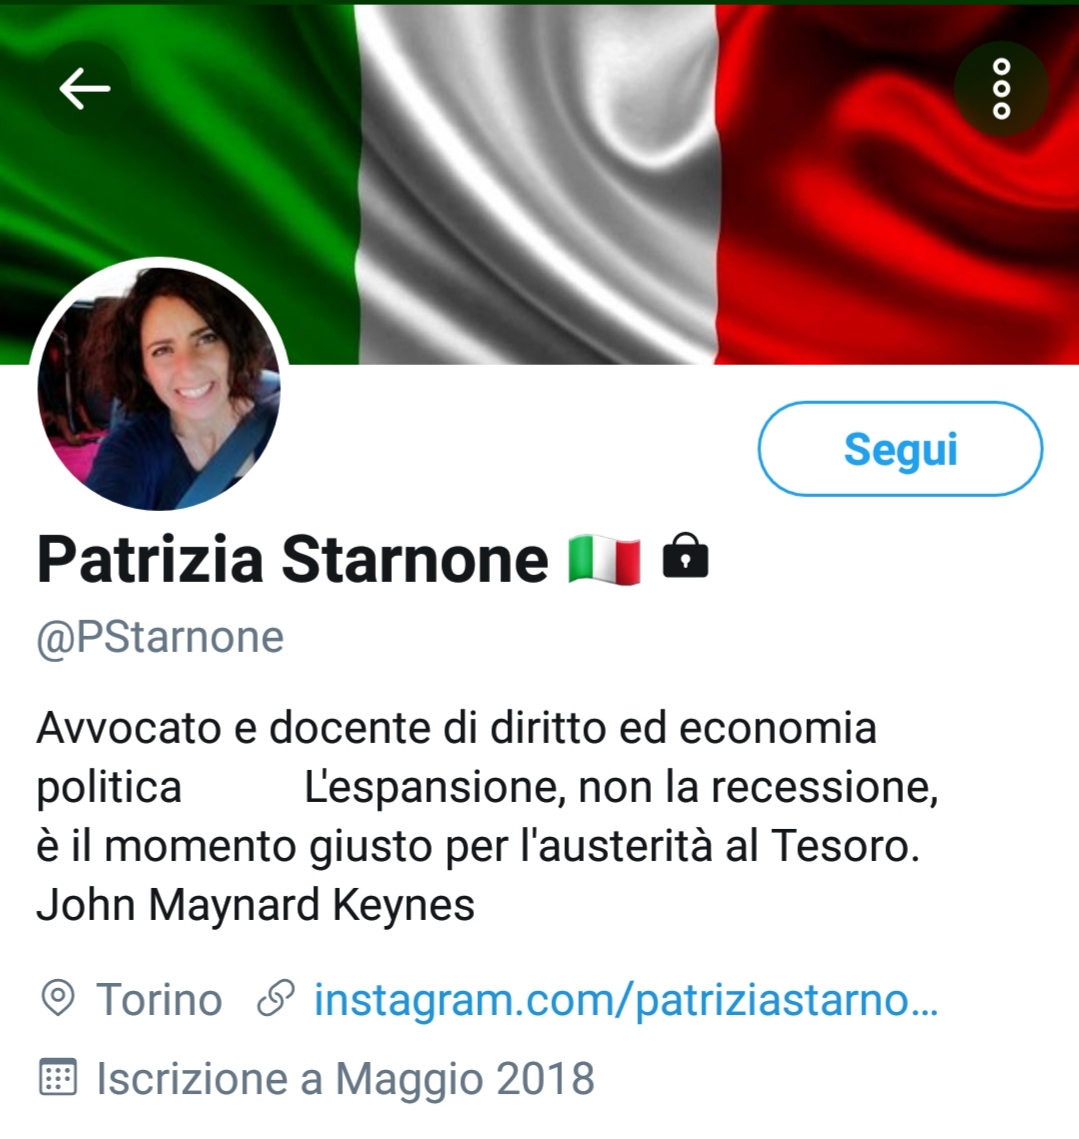1079x1139 pixels.
Task: Tap the red stripe of the banner
Action: click(x=897, y=185)
